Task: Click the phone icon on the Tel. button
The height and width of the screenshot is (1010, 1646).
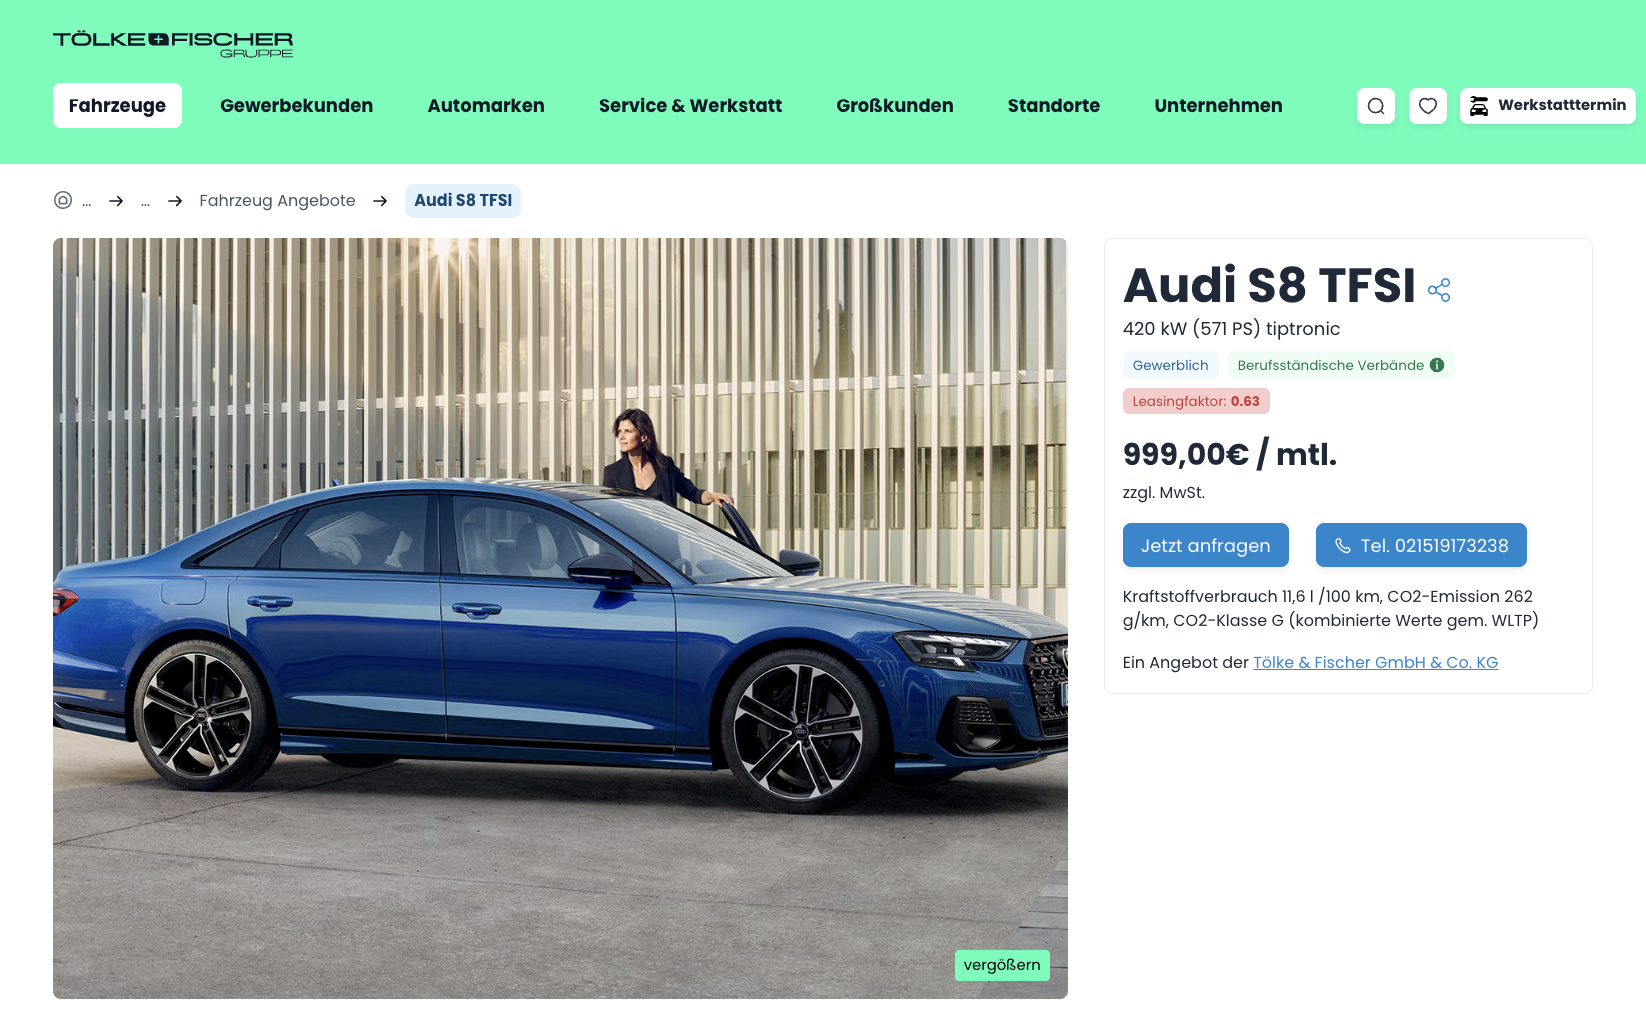Action: [x=1343, y=546]
